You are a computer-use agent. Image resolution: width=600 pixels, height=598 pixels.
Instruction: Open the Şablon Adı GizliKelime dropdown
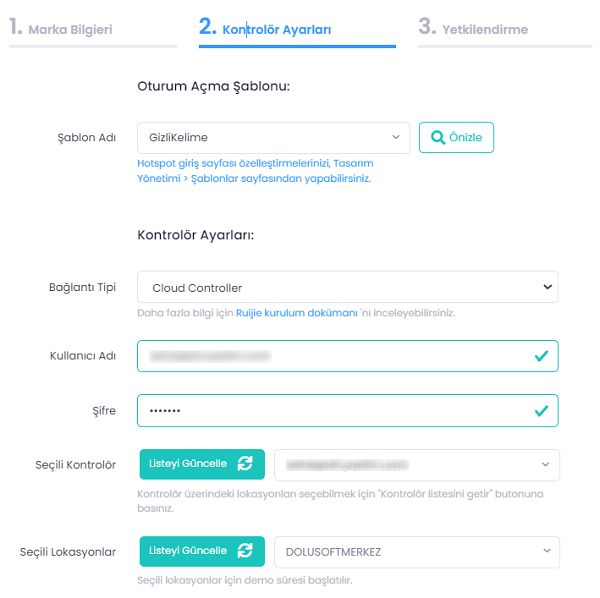pos(272,137)
